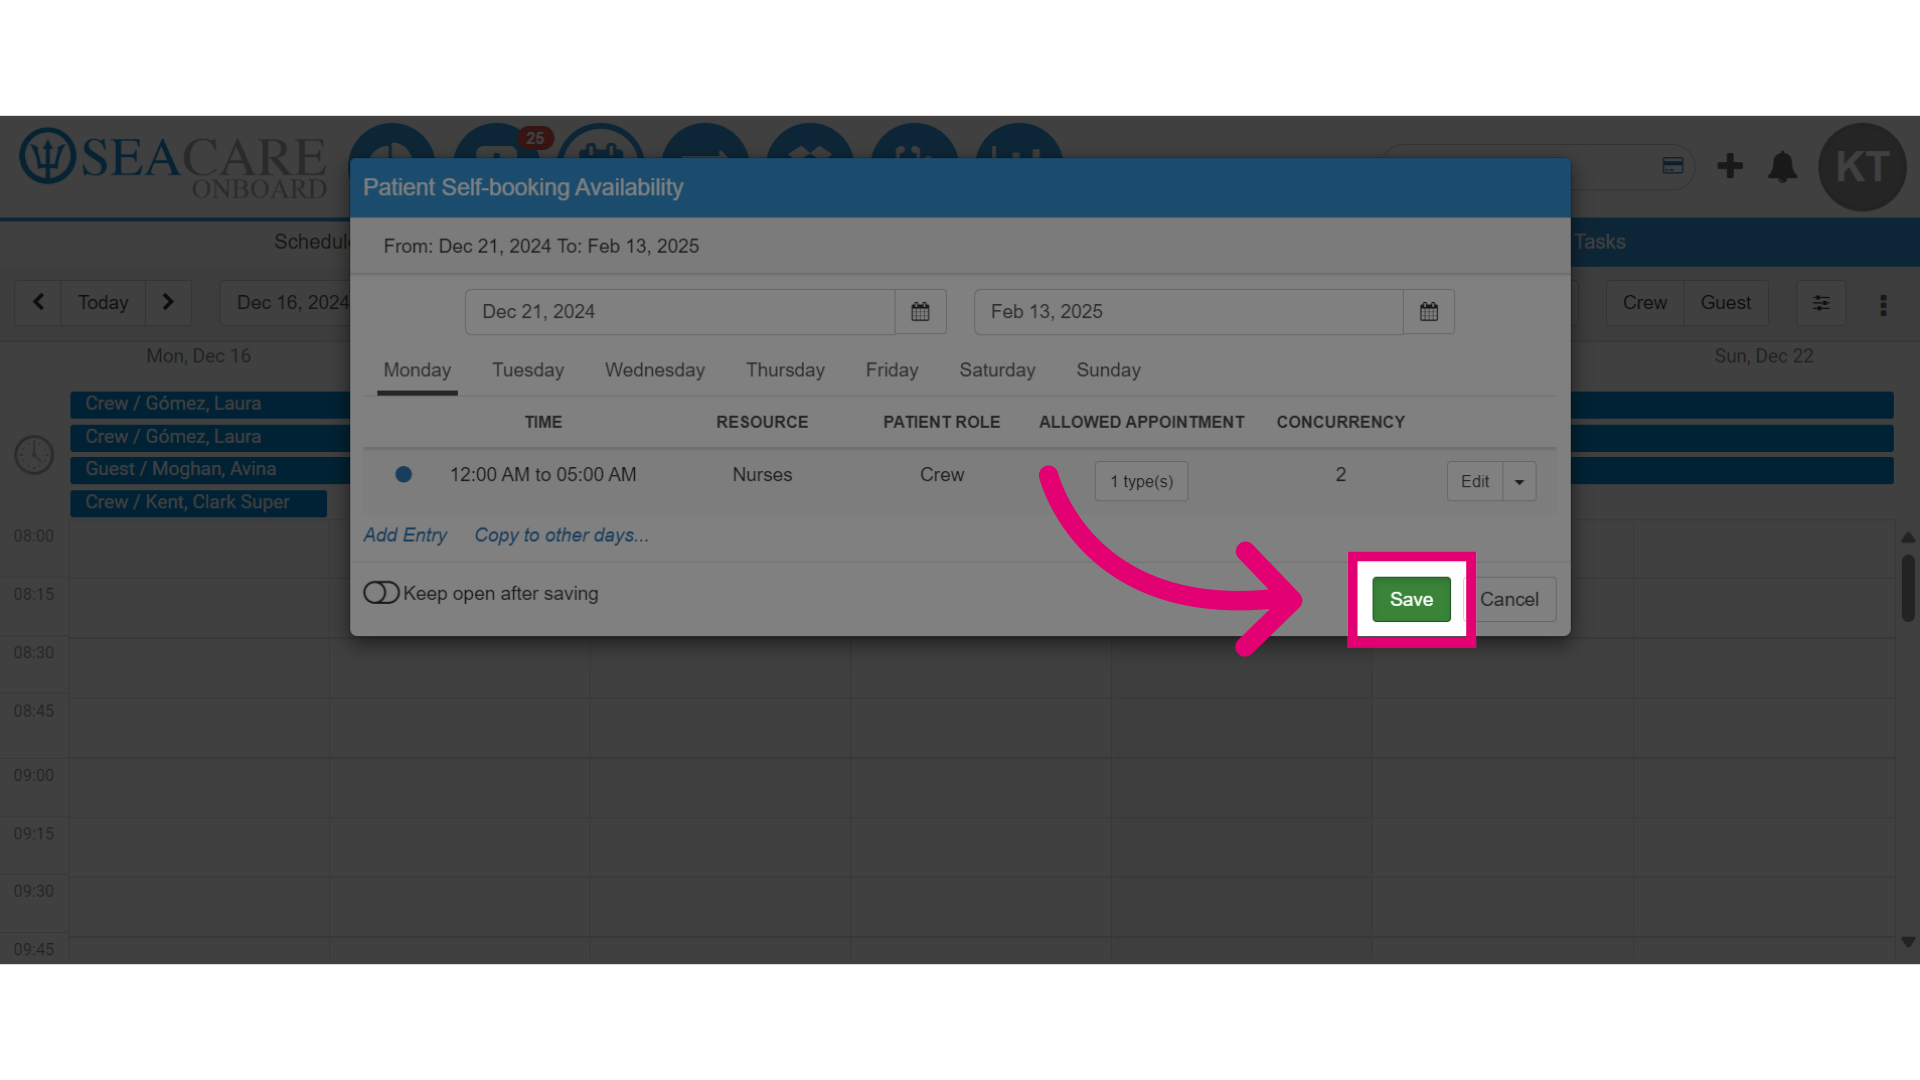The image size is (1920, 1080).
Task: Click the card icon in search bar
Action: click(x=1673, y=166)
